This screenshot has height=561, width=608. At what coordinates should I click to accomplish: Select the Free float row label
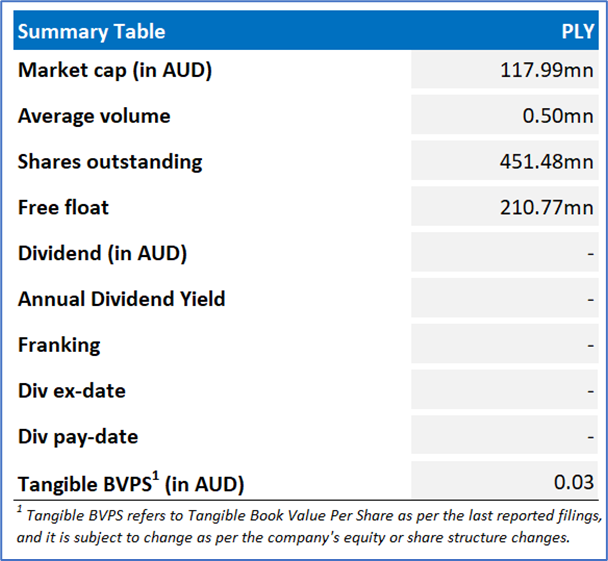(x=63, y=207)
